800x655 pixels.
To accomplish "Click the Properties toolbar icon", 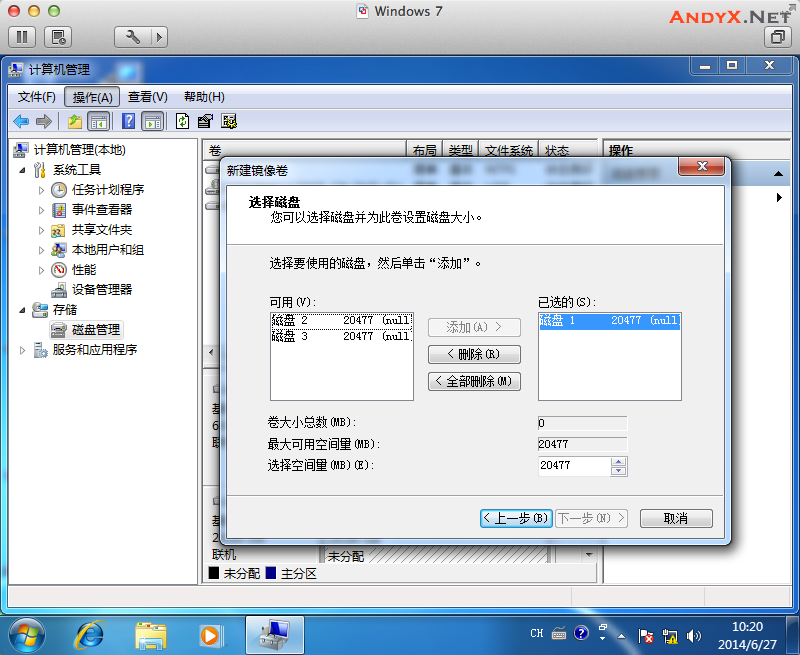I will tap(205, 121).
